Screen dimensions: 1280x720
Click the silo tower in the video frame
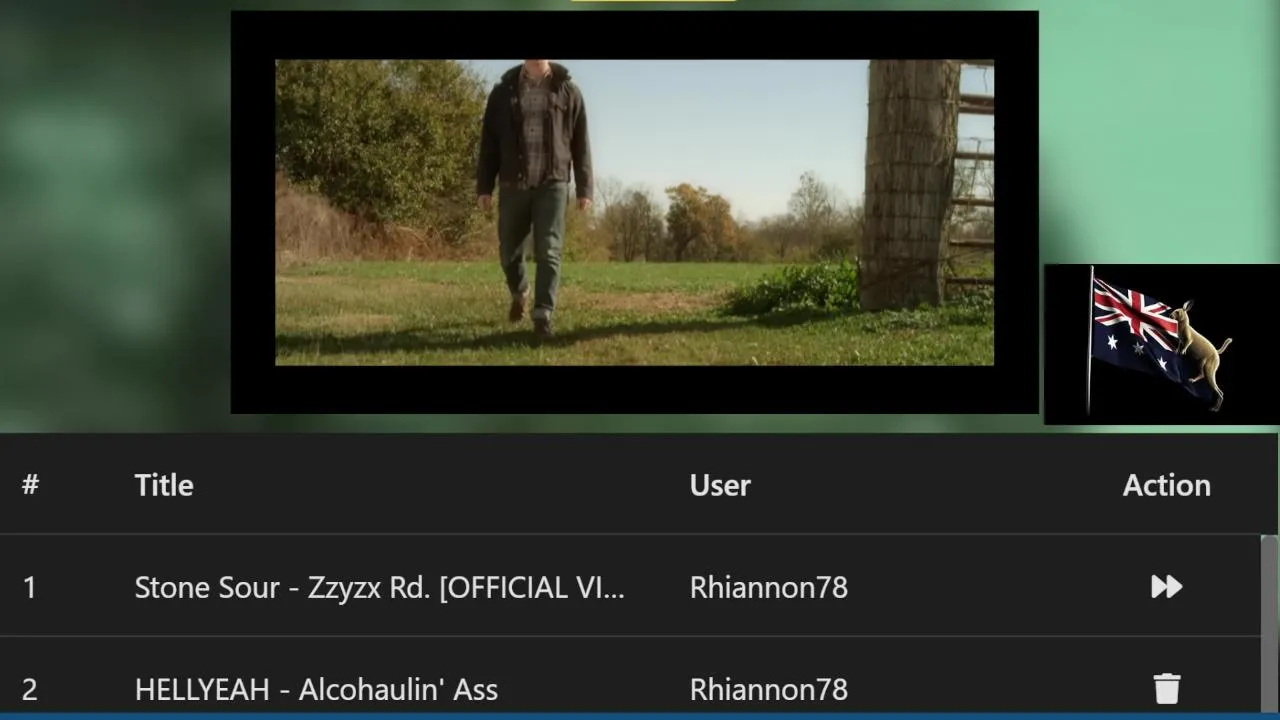(x=910, y=184)
